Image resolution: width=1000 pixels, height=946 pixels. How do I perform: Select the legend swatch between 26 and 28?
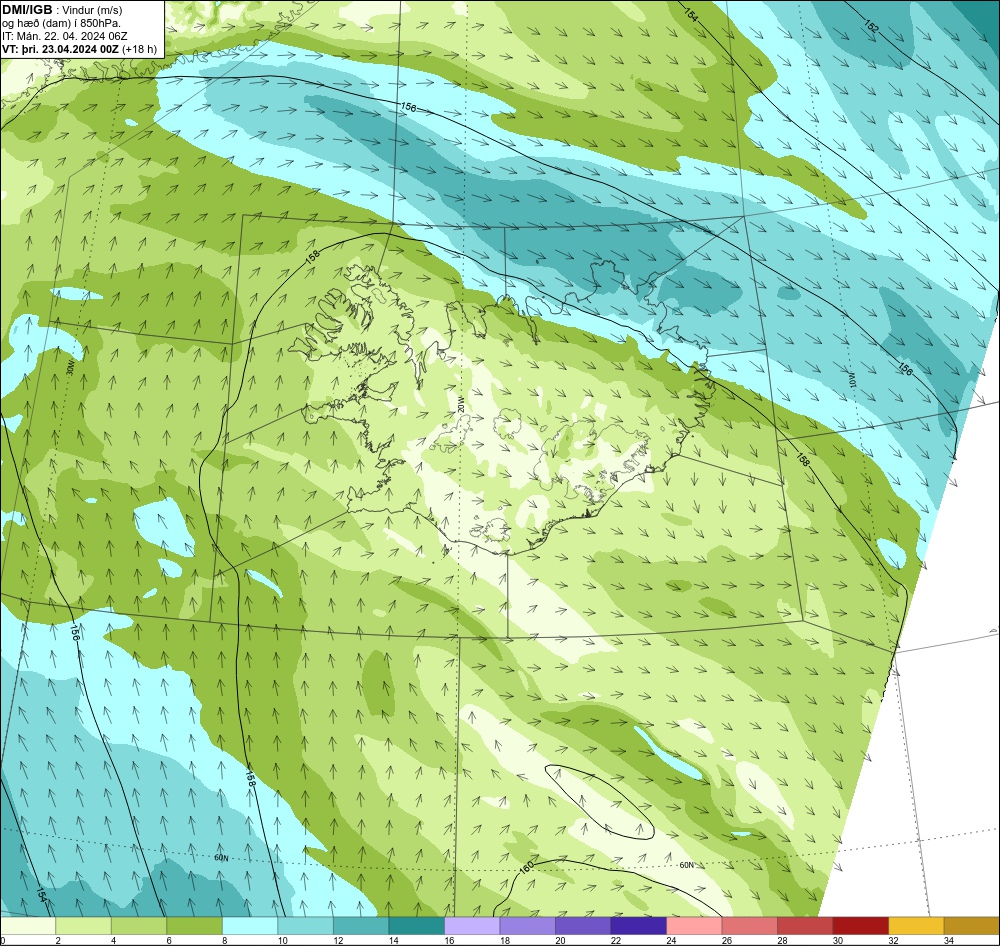tap(749, 926)
